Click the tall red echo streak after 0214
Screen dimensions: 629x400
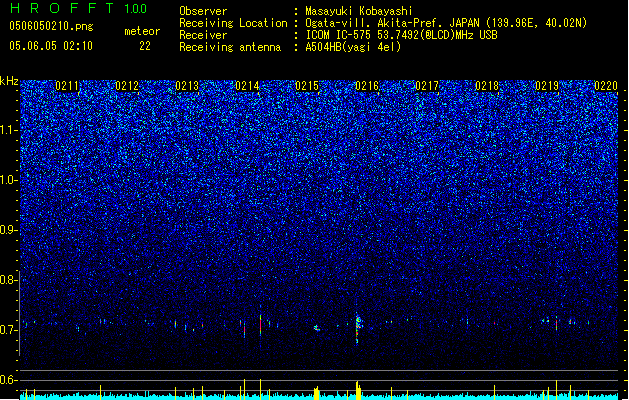coord(260,323)
